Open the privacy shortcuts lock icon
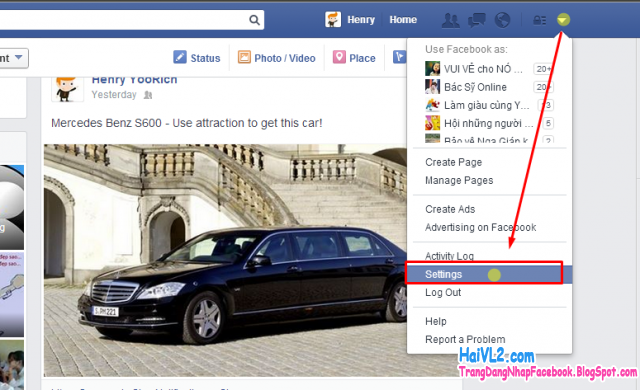This screenshot has height=390, width=640. click(x=540, y=20)
